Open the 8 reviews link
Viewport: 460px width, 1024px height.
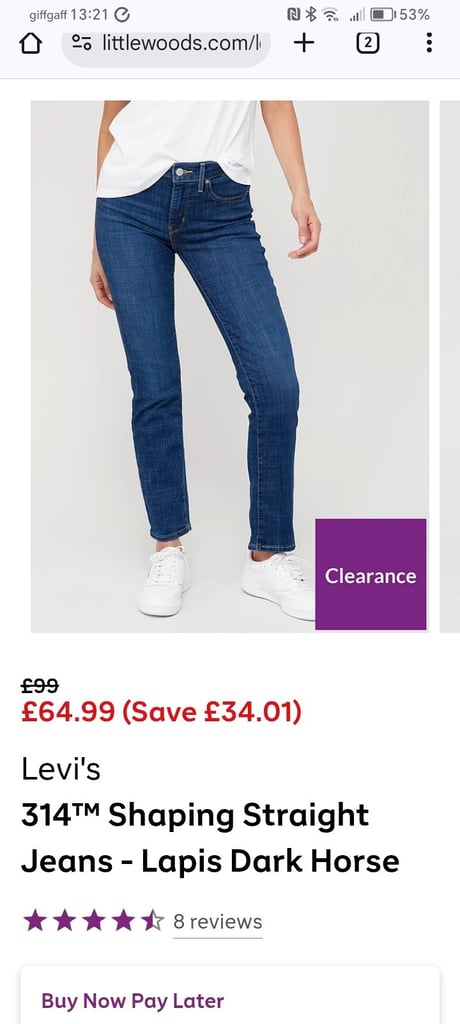click(218, 922)
